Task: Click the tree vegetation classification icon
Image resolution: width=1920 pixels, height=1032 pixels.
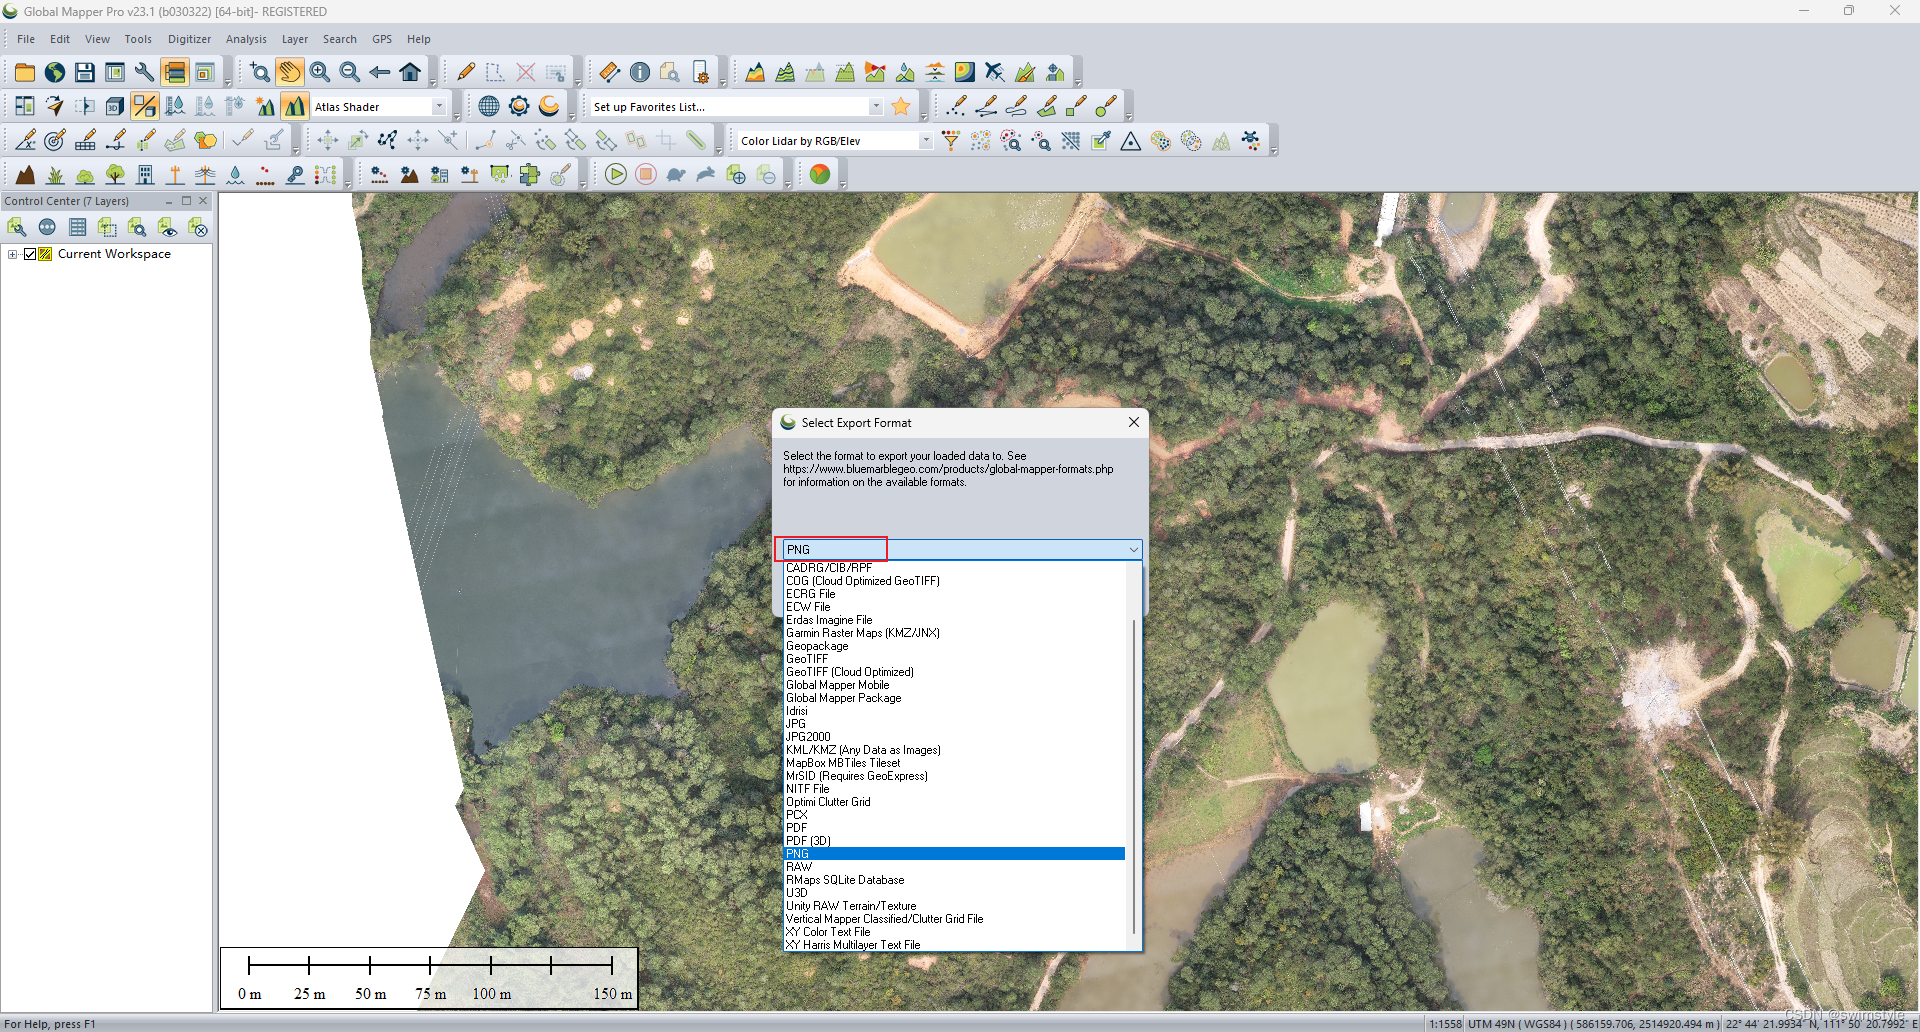Action: point(115,175)
